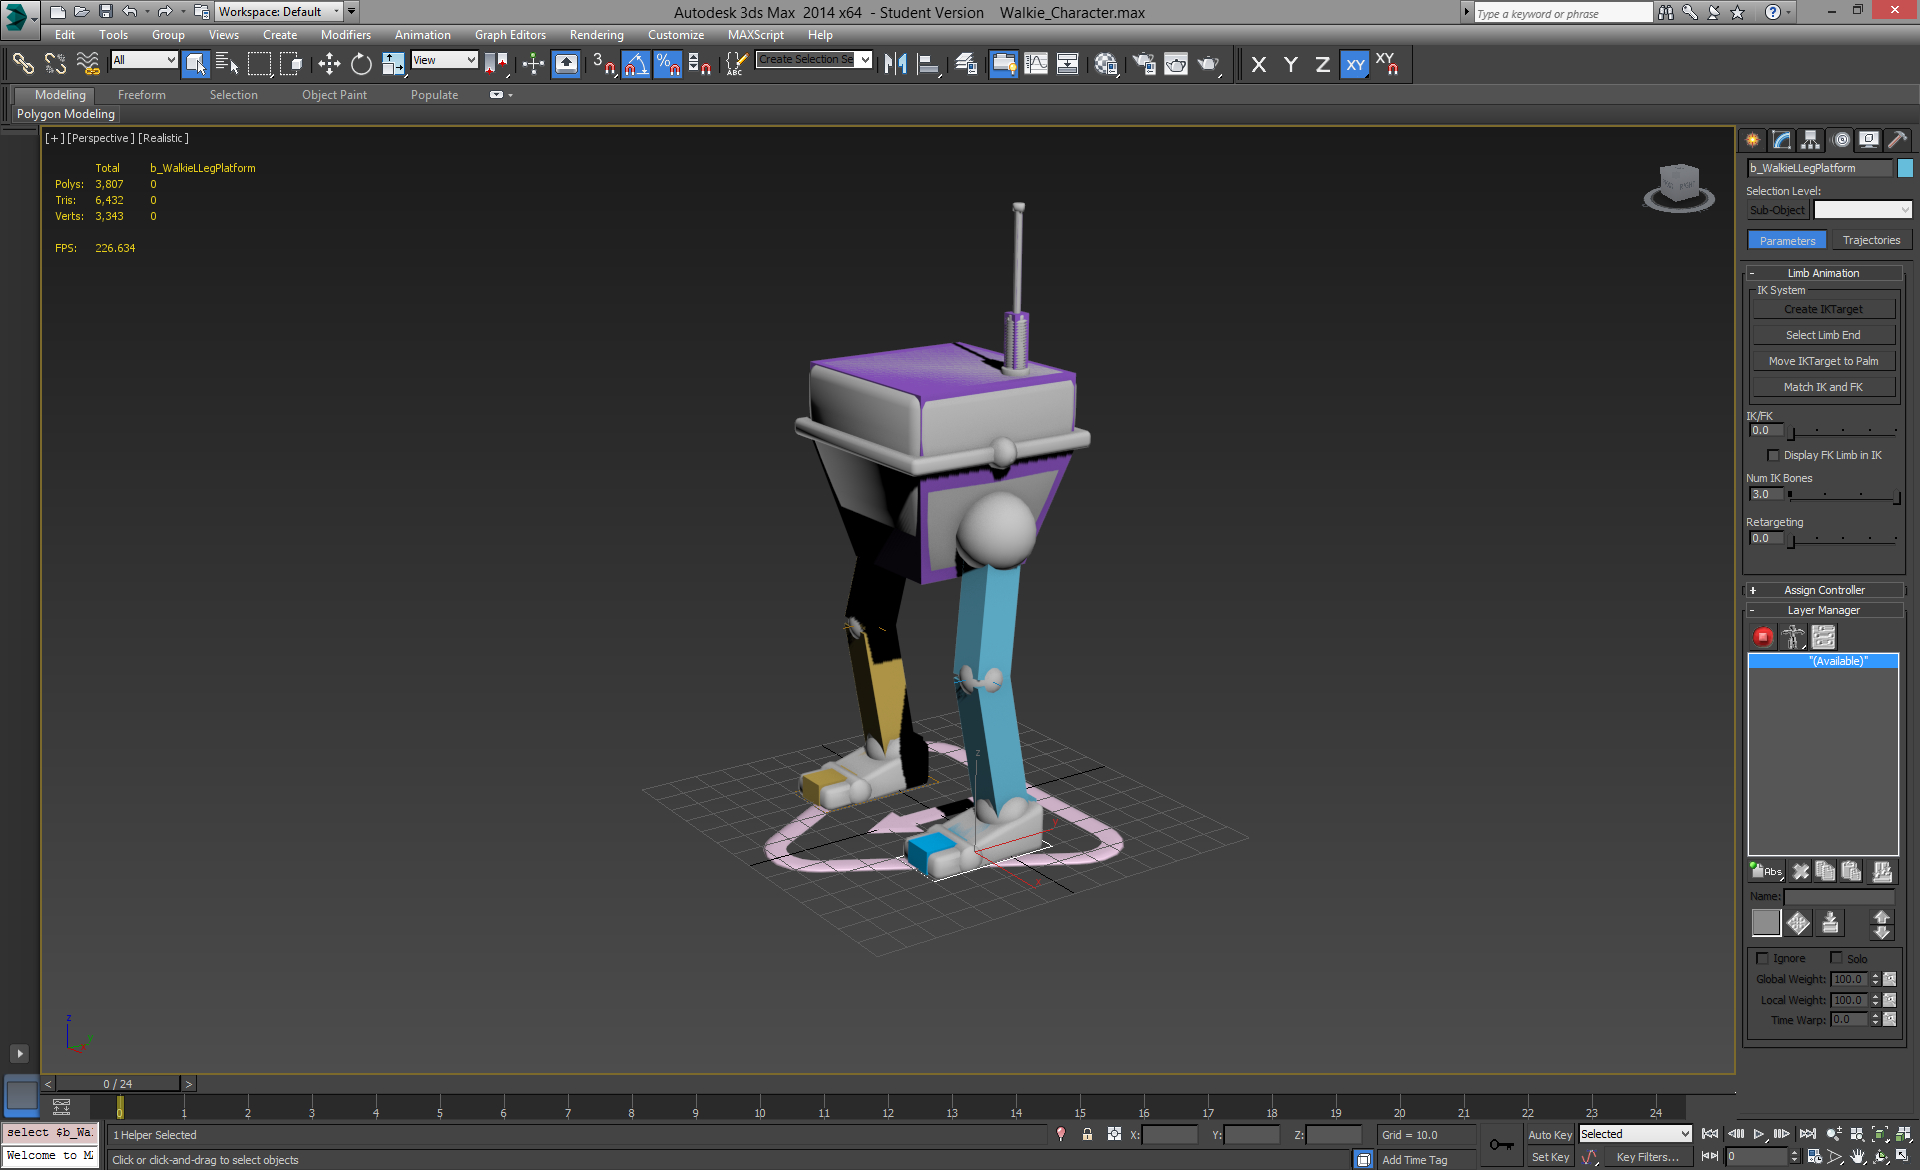The image size is (1920, 1170).
Task: Click the Match IK and FK button
Action: (x=1823, y=388)
